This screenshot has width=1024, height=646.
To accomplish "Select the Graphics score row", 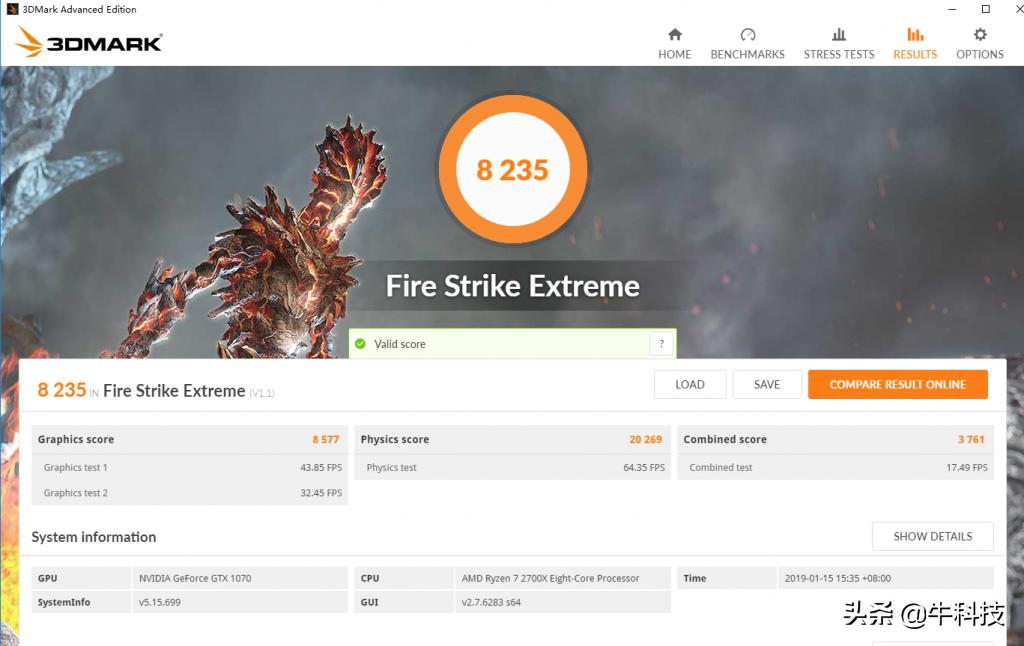I will 190,439.
